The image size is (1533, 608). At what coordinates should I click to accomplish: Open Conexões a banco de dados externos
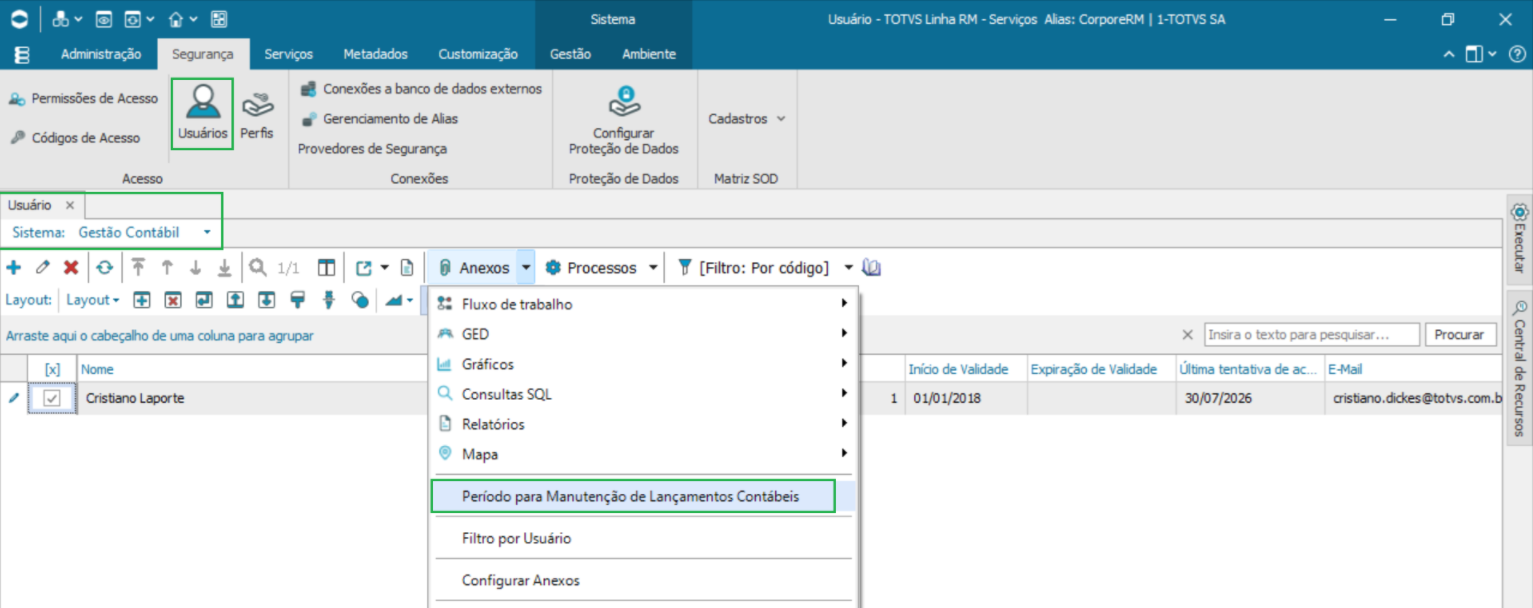pyautogui.click(x=421, y=89)
